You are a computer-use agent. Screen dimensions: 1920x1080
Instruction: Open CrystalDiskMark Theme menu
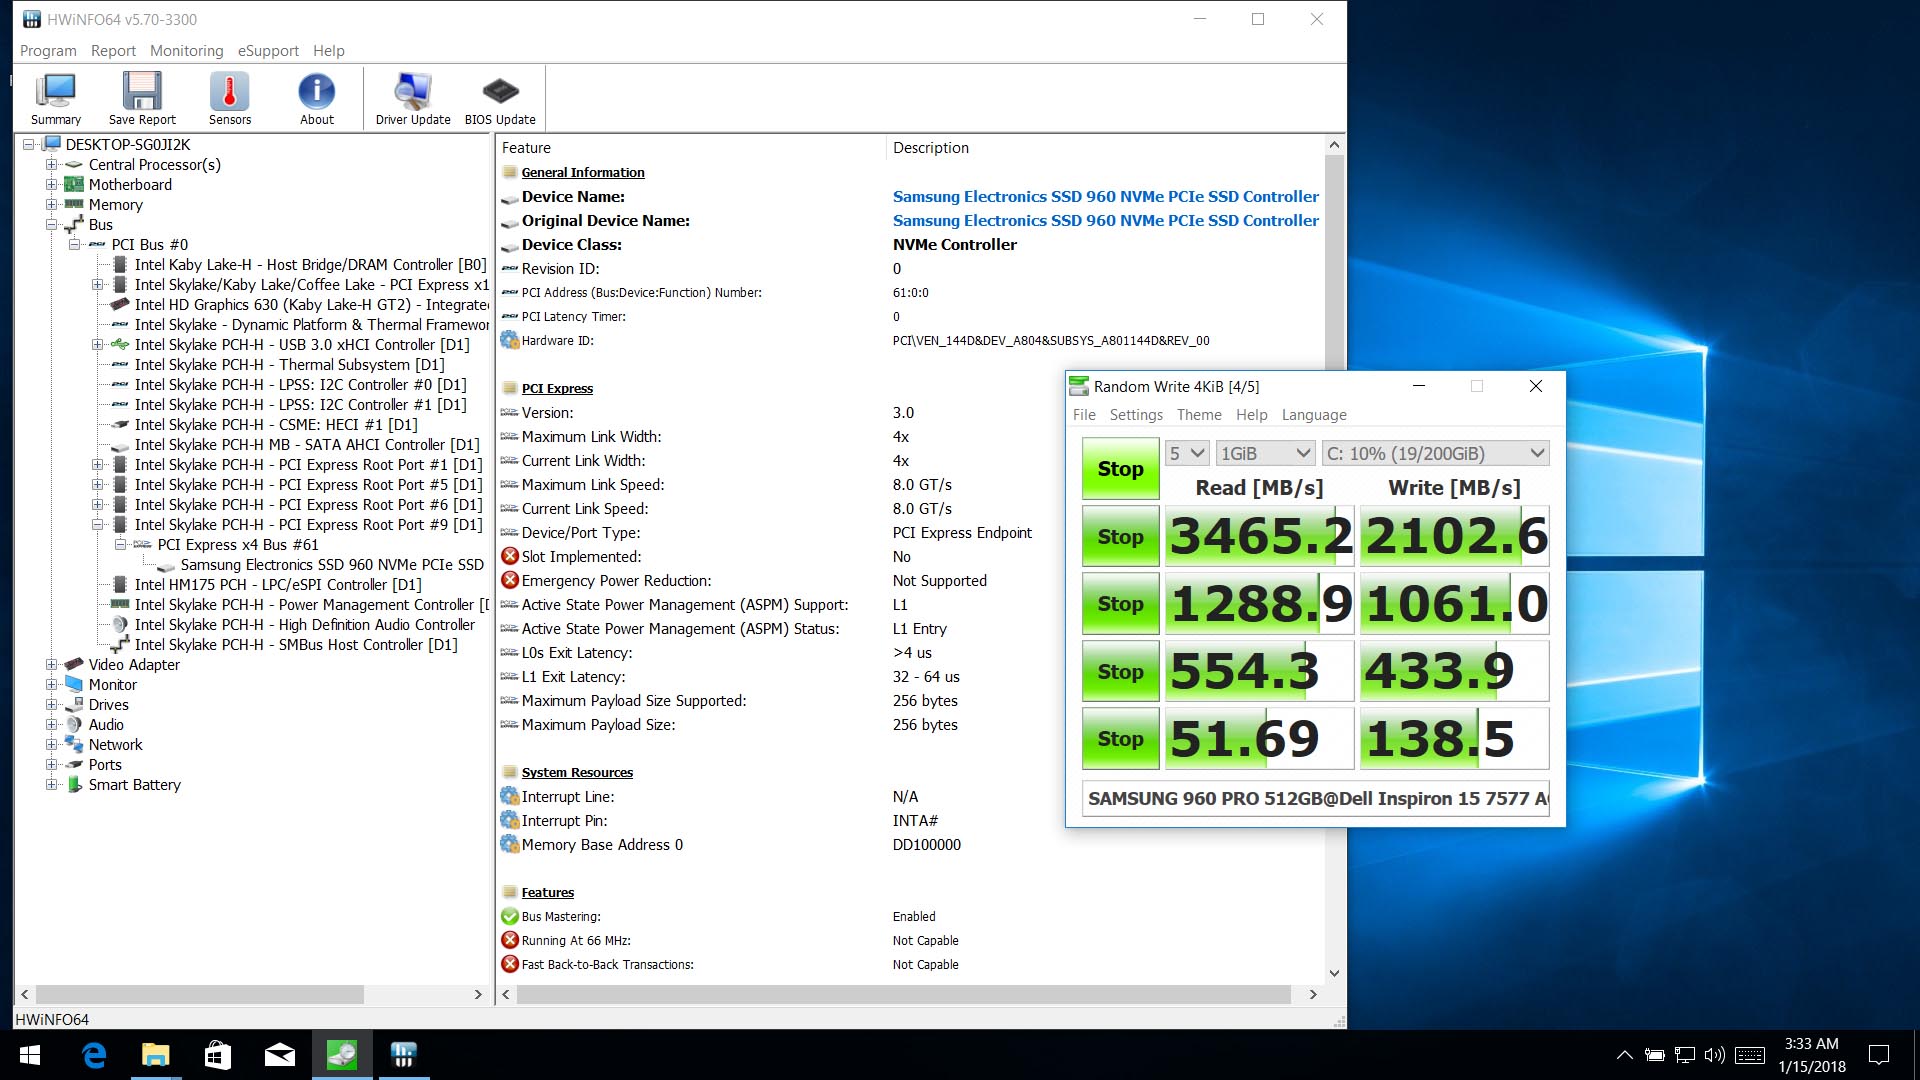(1199, 415)
